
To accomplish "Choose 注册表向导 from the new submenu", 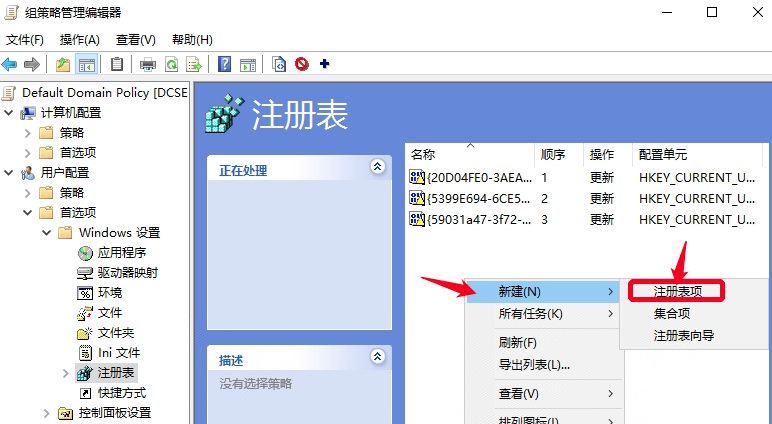I will coord(684,336).
